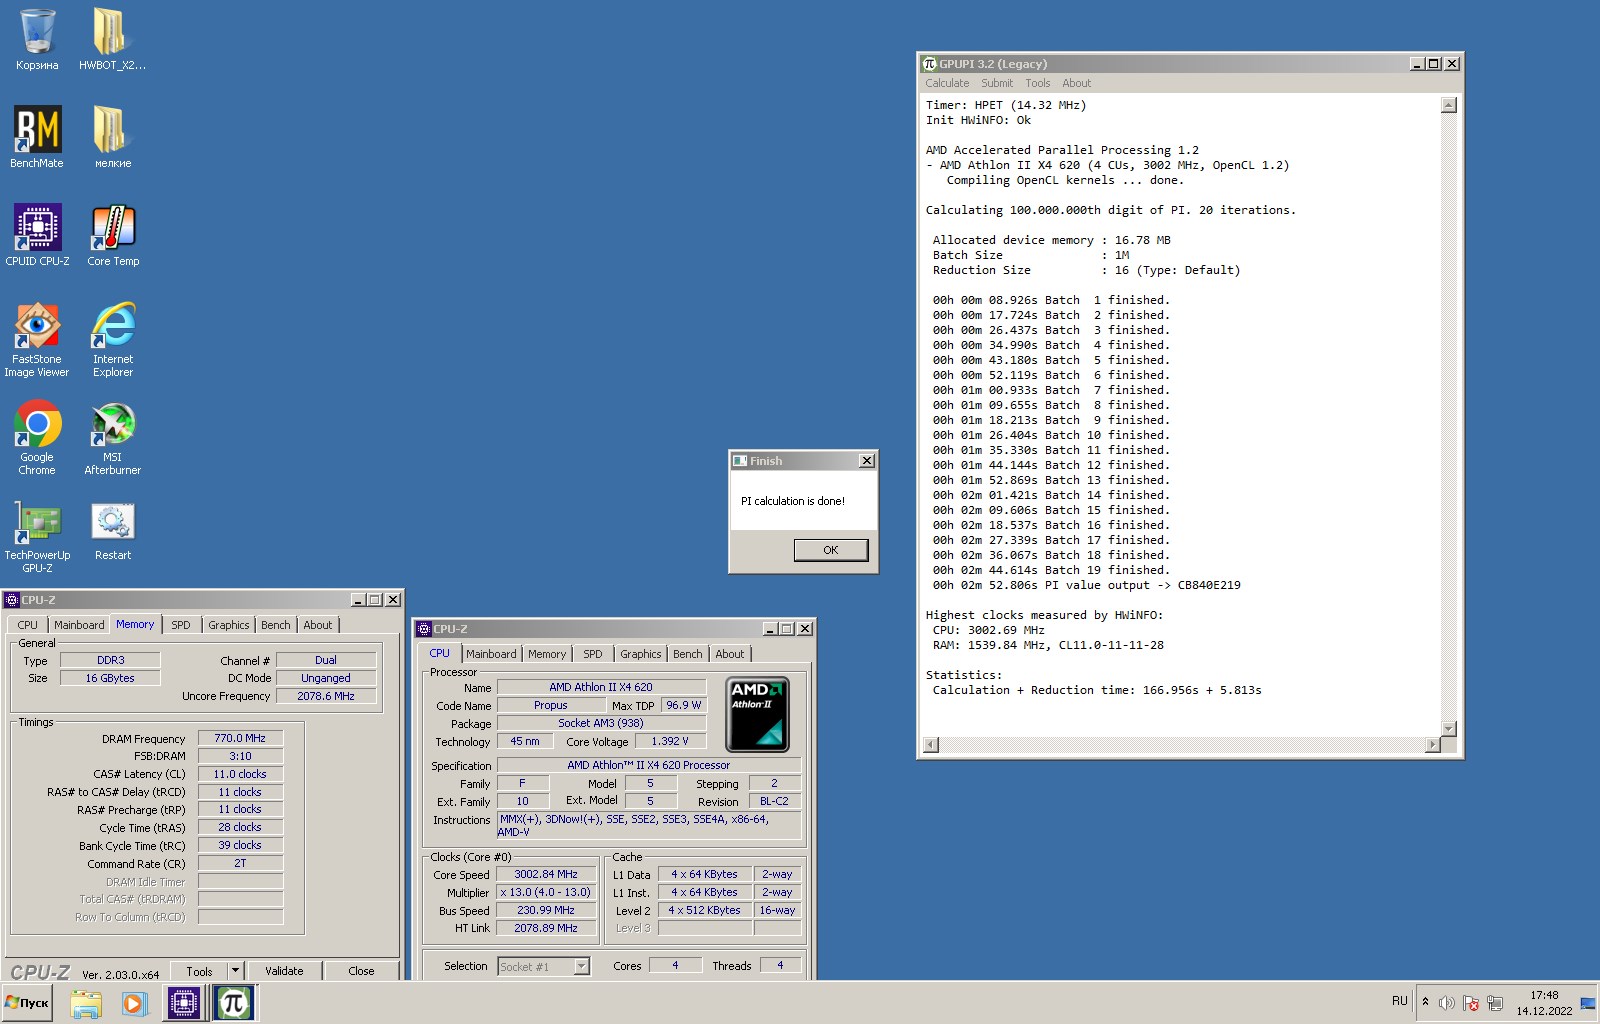Open the volume speaker tray icon
This screenshot has height=1024, width=1600.
pyautogui.click(x=1446, y=1003)
